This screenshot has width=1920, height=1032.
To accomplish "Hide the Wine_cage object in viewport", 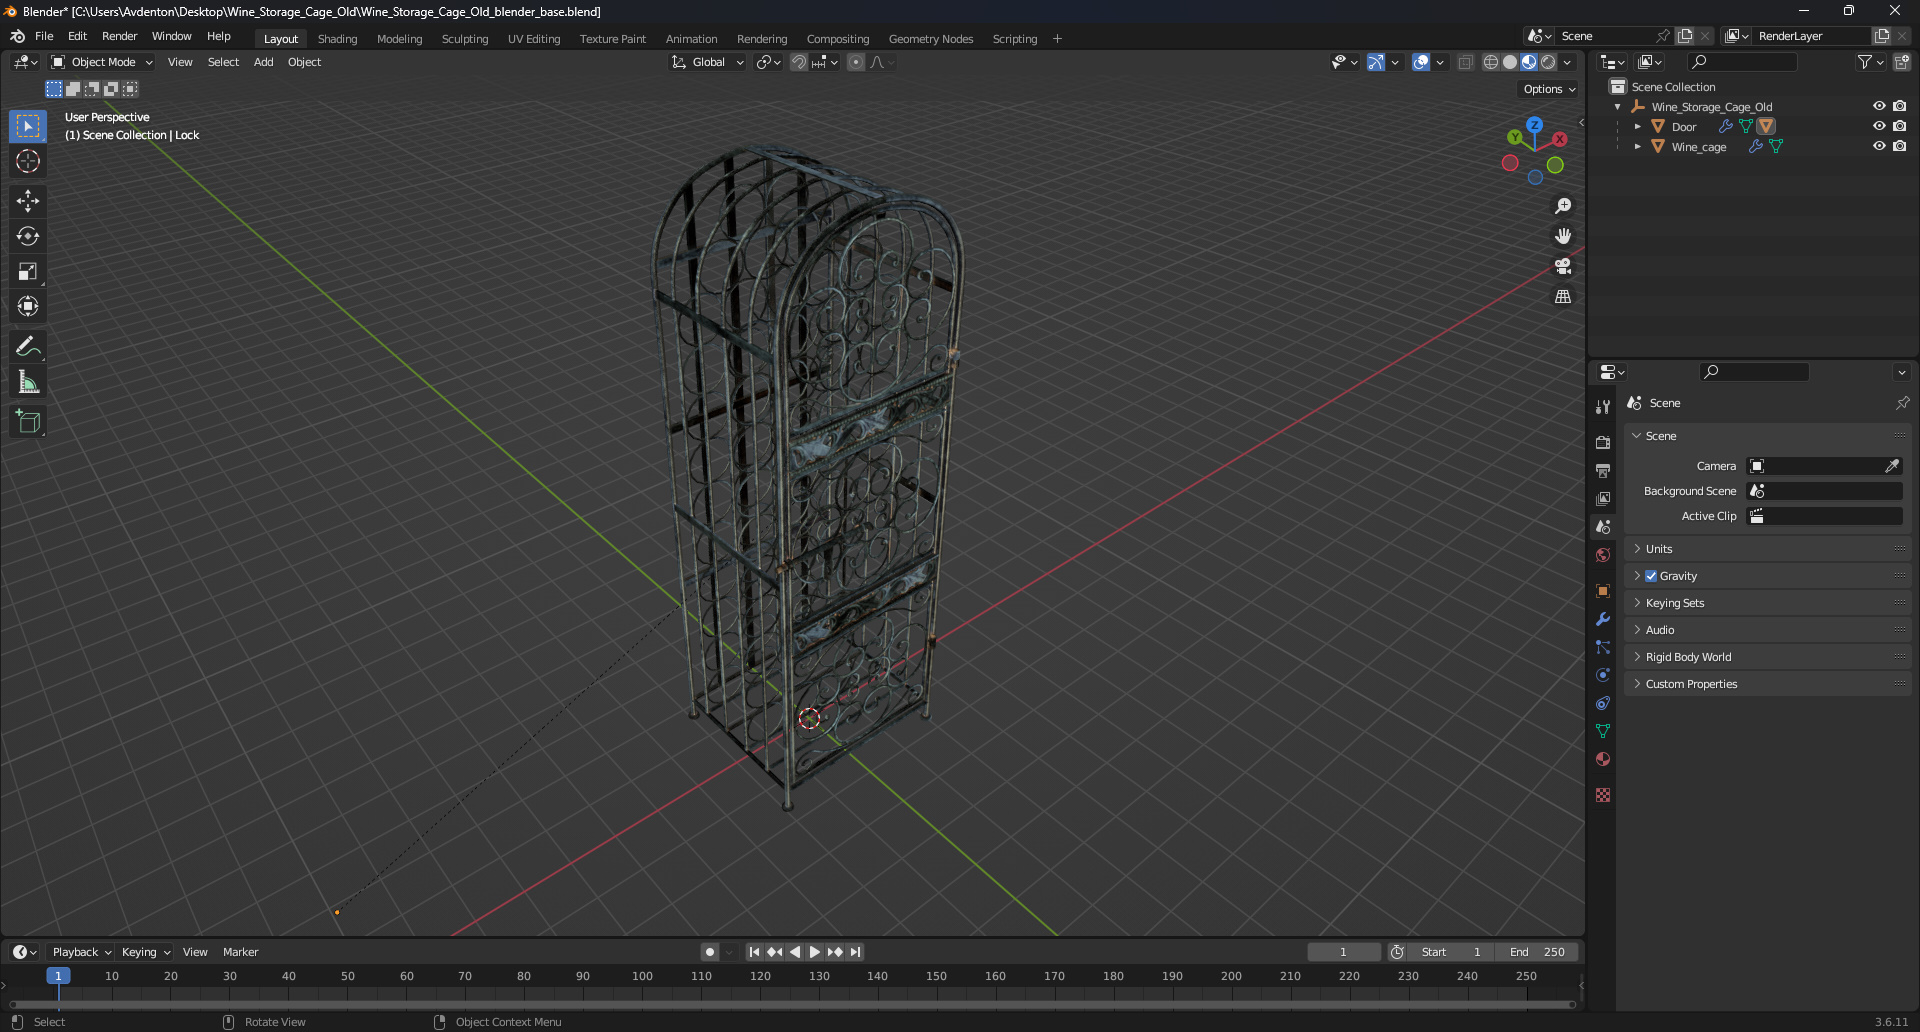I will tap(1879, 146).
